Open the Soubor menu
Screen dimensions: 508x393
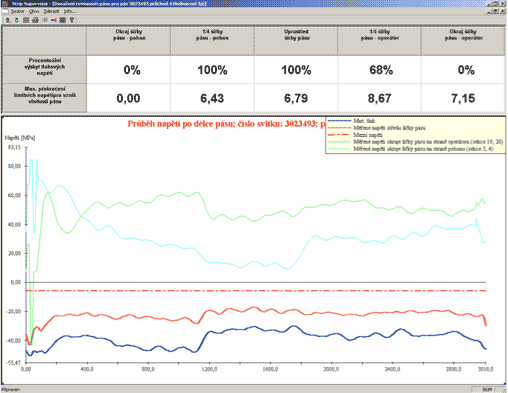(x=17, y=11)
